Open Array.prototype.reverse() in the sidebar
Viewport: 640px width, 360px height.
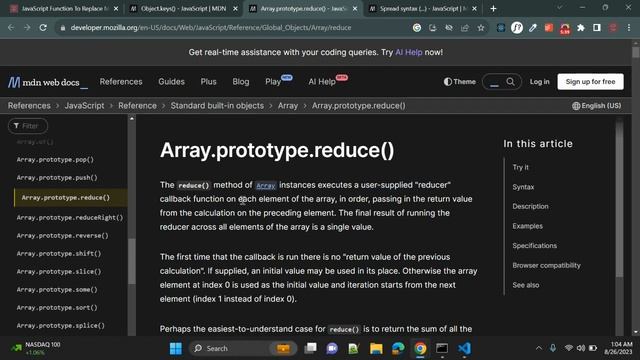click(x=62, y=236)
